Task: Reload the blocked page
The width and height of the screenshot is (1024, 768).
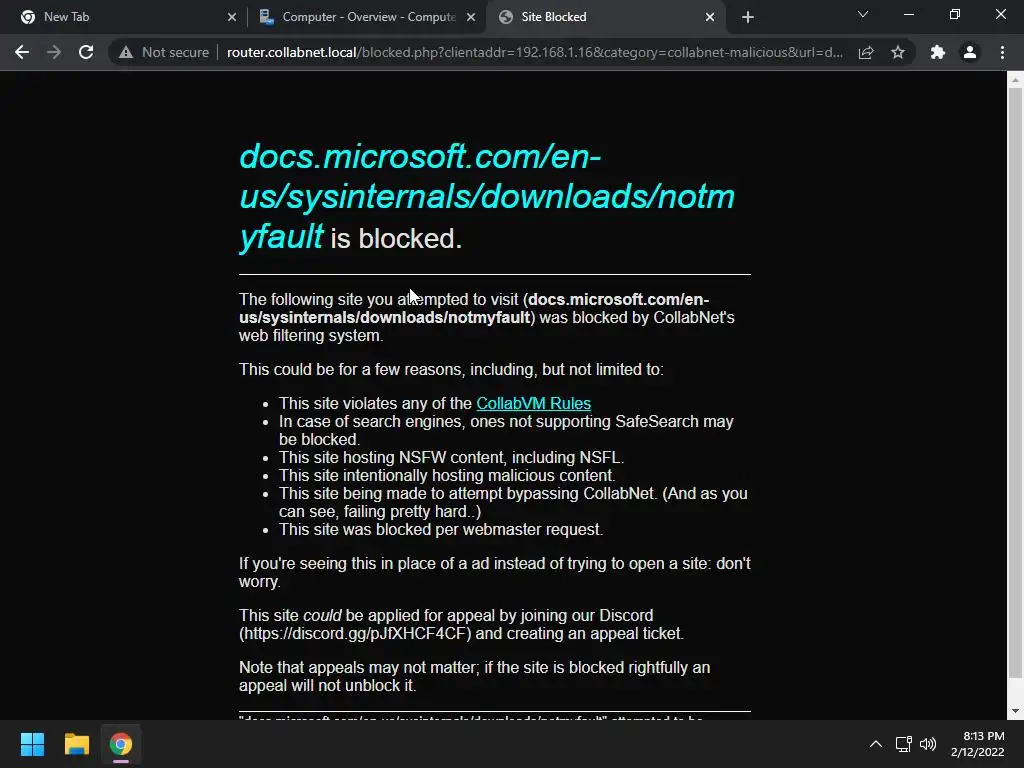Action: (86, 52)
